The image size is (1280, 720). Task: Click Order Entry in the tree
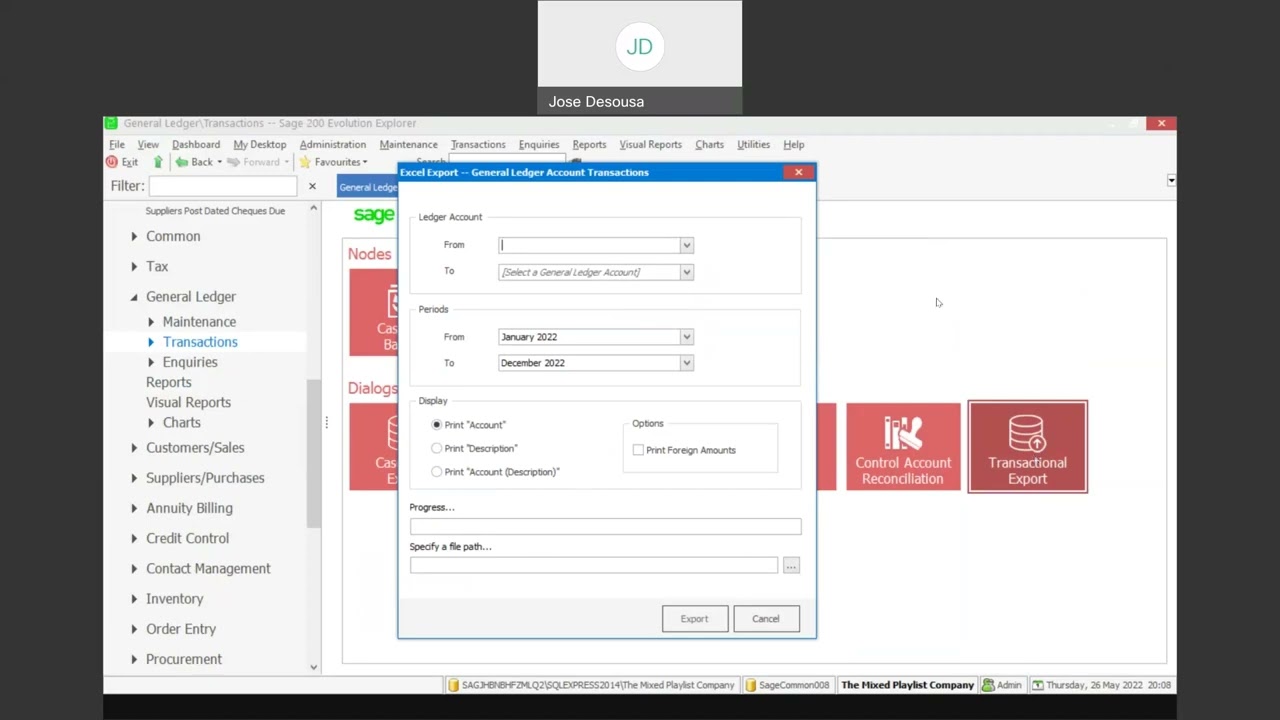click(x=181, y=629)
